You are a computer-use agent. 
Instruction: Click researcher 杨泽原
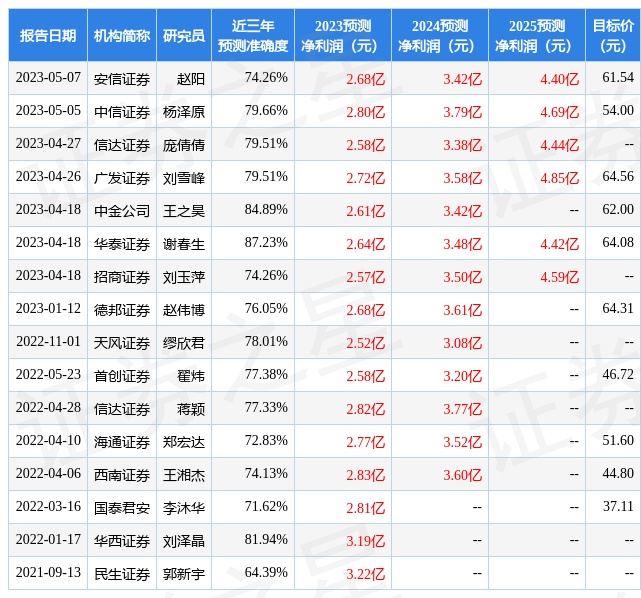pos(184,112)
